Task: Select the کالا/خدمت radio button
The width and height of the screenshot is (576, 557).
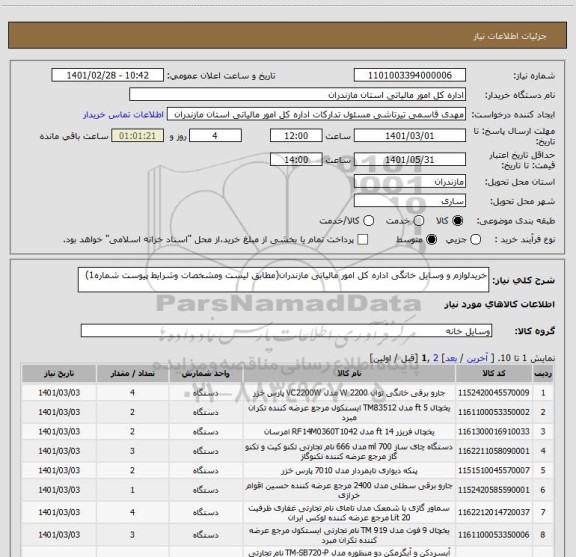Action: click(368, 220)
